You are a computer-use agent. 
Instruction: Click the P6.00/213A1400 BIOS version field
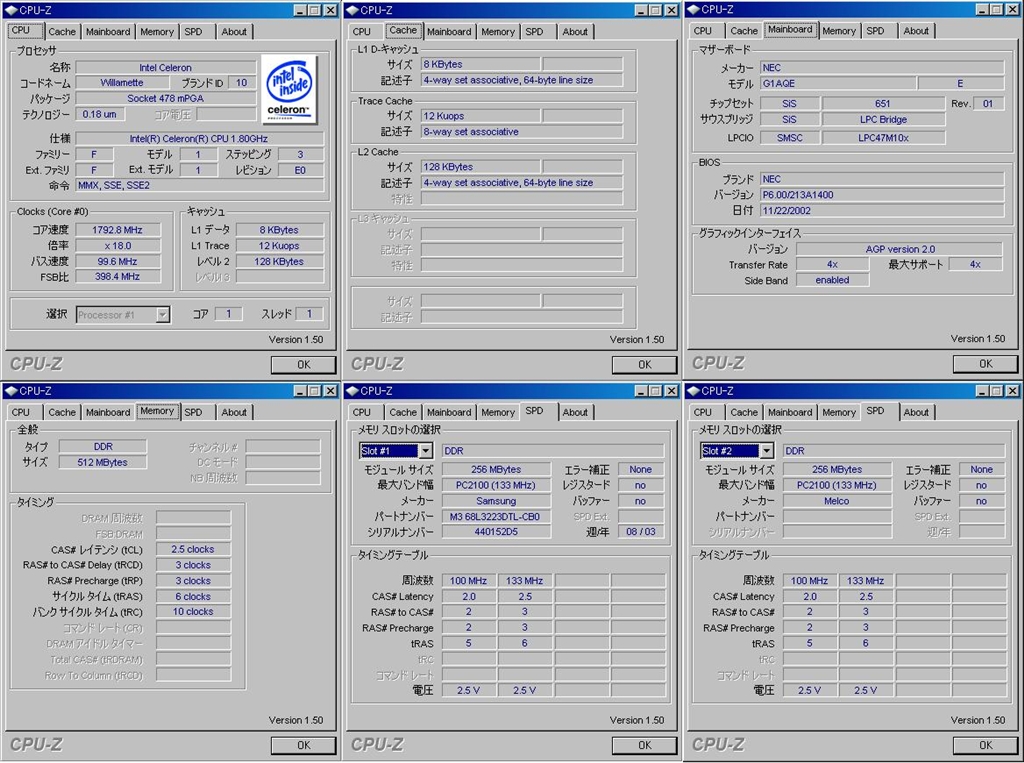882,195
